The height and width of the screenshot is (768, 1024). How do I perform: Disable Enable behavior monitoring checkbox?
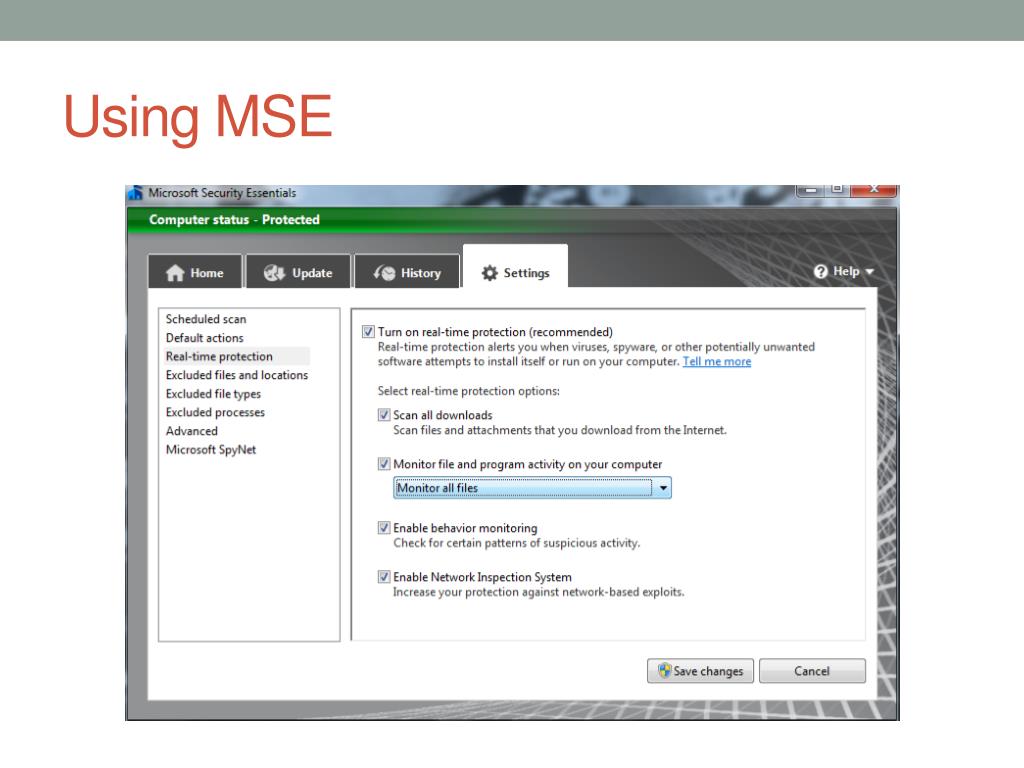coord(384,528)
